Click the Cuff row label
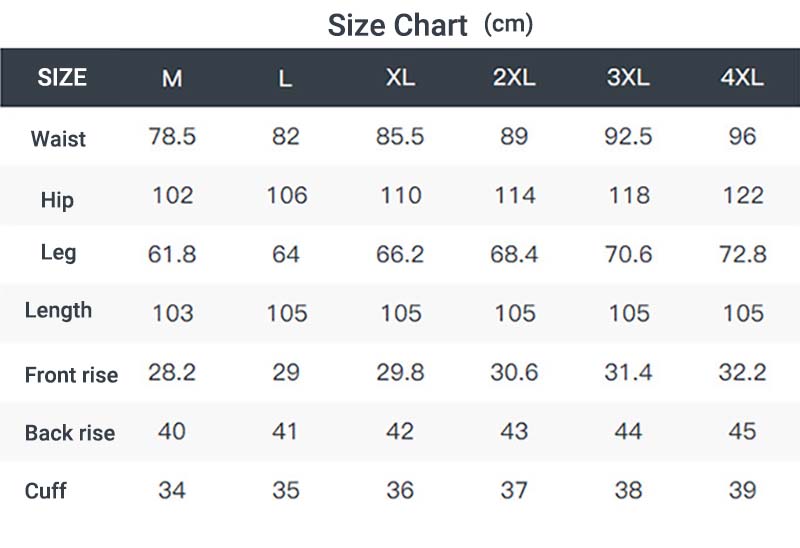This screenshot has width=800, height=548. tap(45, 491)
